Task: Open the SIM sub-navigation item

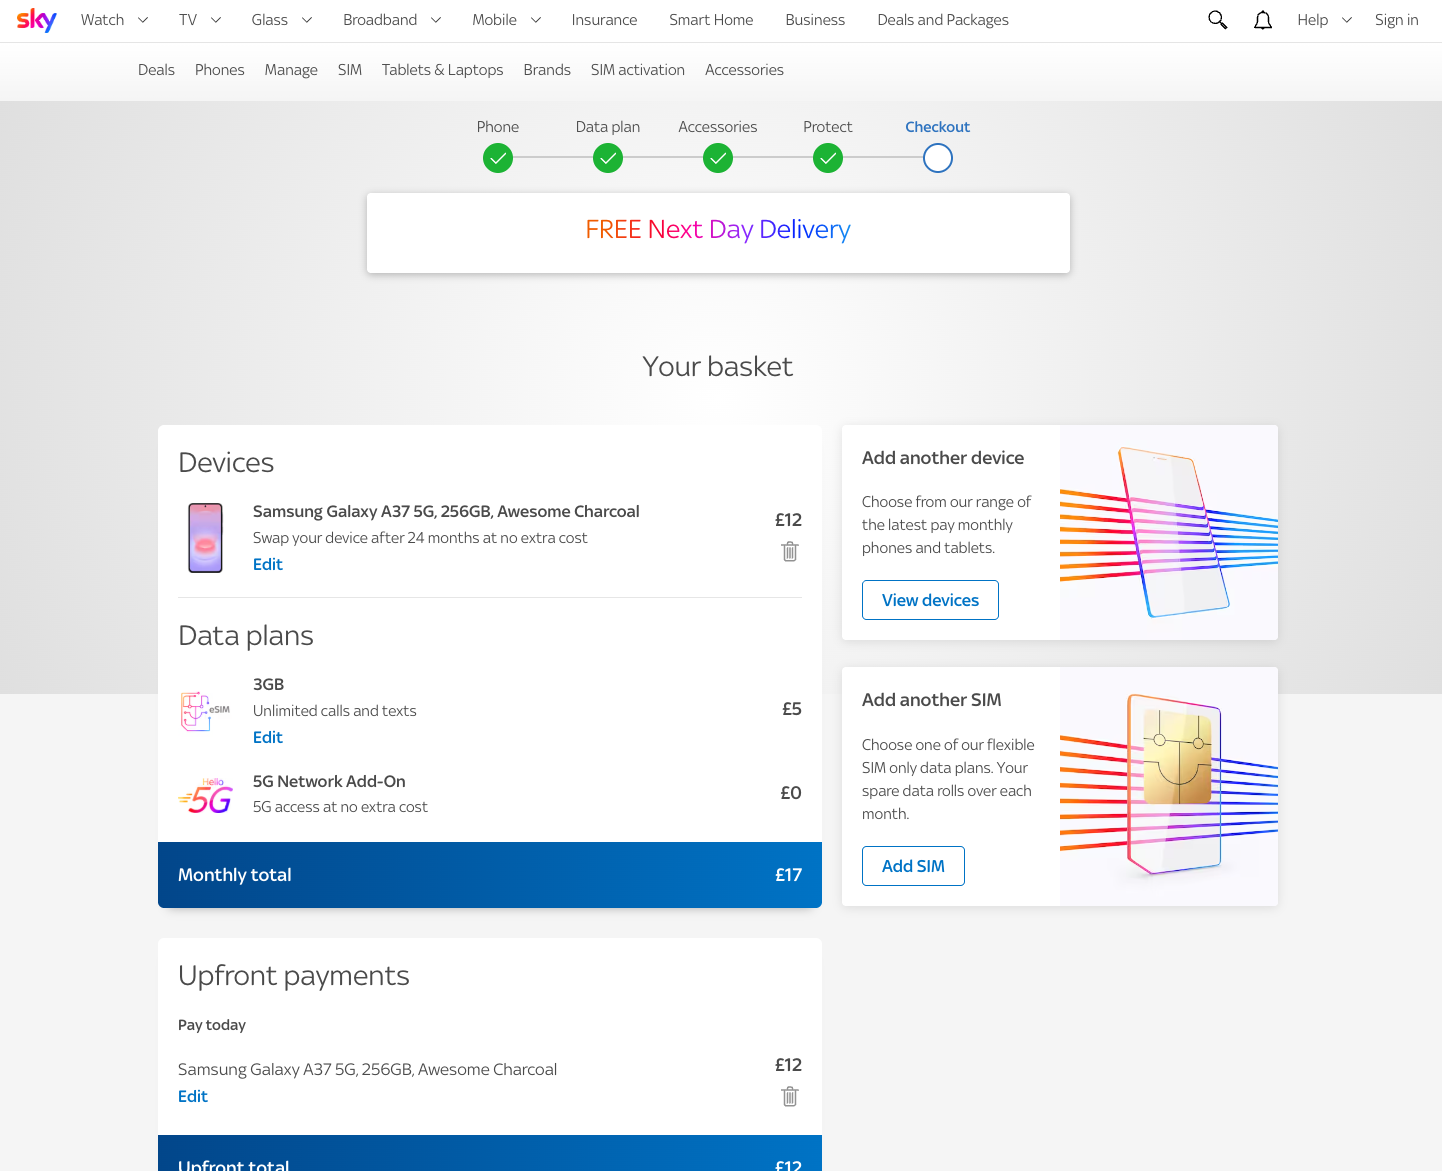Action: tap(350, 70)
